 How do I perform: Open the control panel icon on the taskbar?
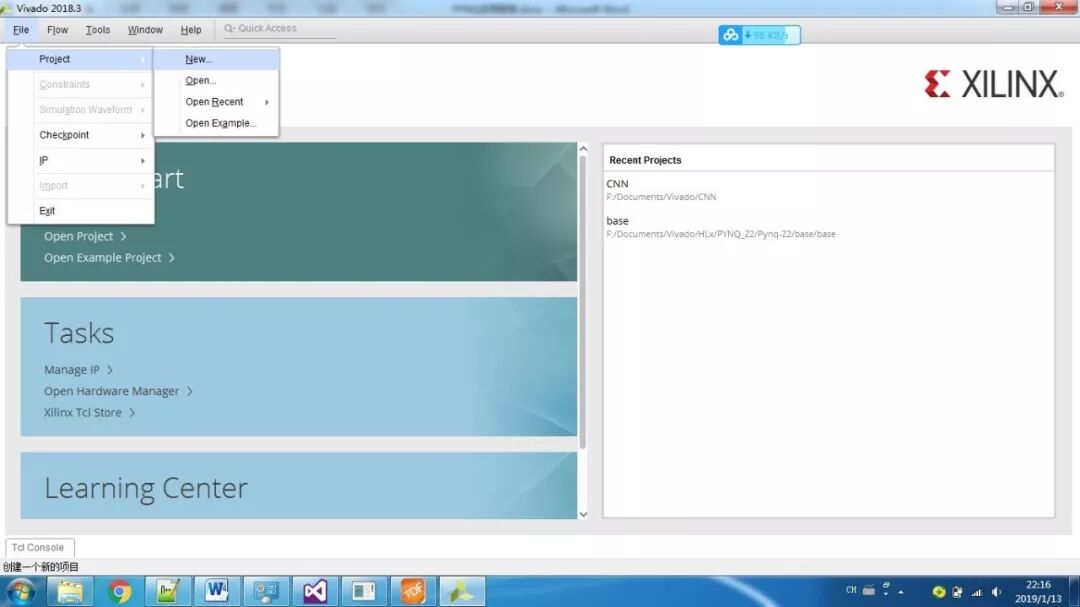pos(266,591)
